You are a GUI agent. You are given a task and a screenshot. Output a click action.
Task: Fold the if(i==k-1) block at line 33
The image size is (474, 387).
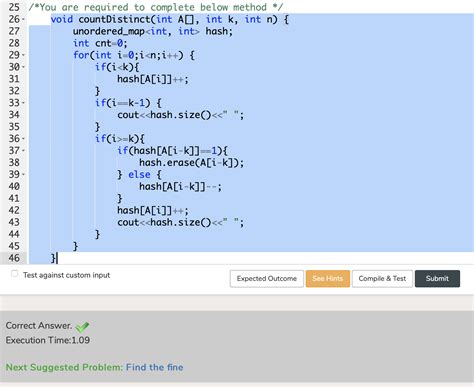[x=23, y=103]
